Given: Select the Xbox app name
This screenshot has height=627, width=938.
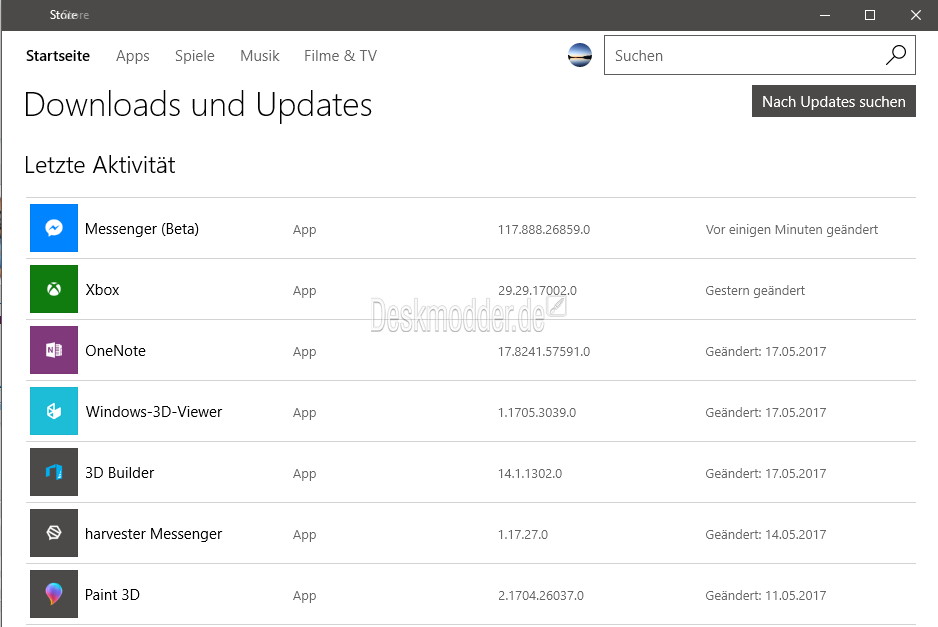Looking at the screenshot, I should (x=102, y=290).
